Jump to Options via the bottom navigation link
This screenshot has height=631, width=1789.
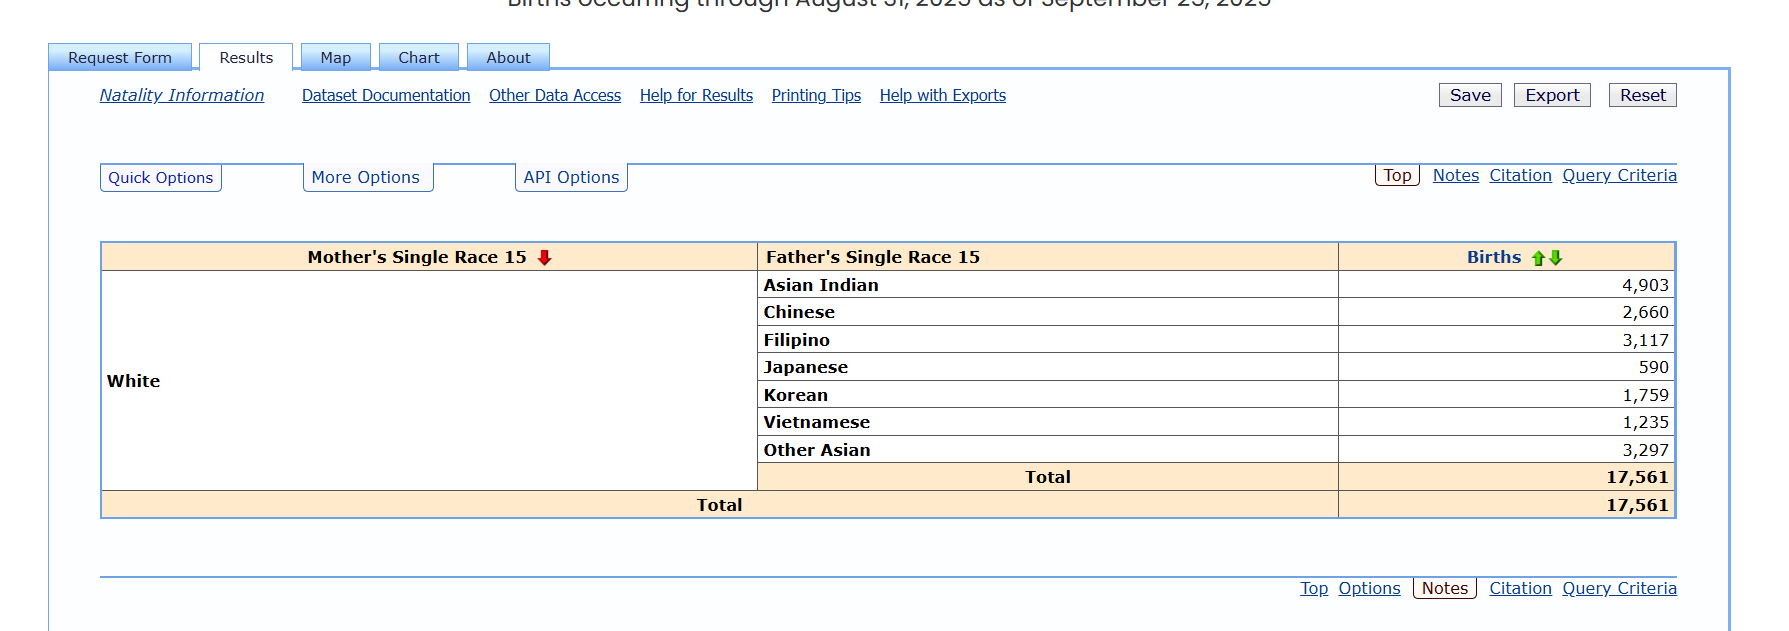coord(1369,588)
